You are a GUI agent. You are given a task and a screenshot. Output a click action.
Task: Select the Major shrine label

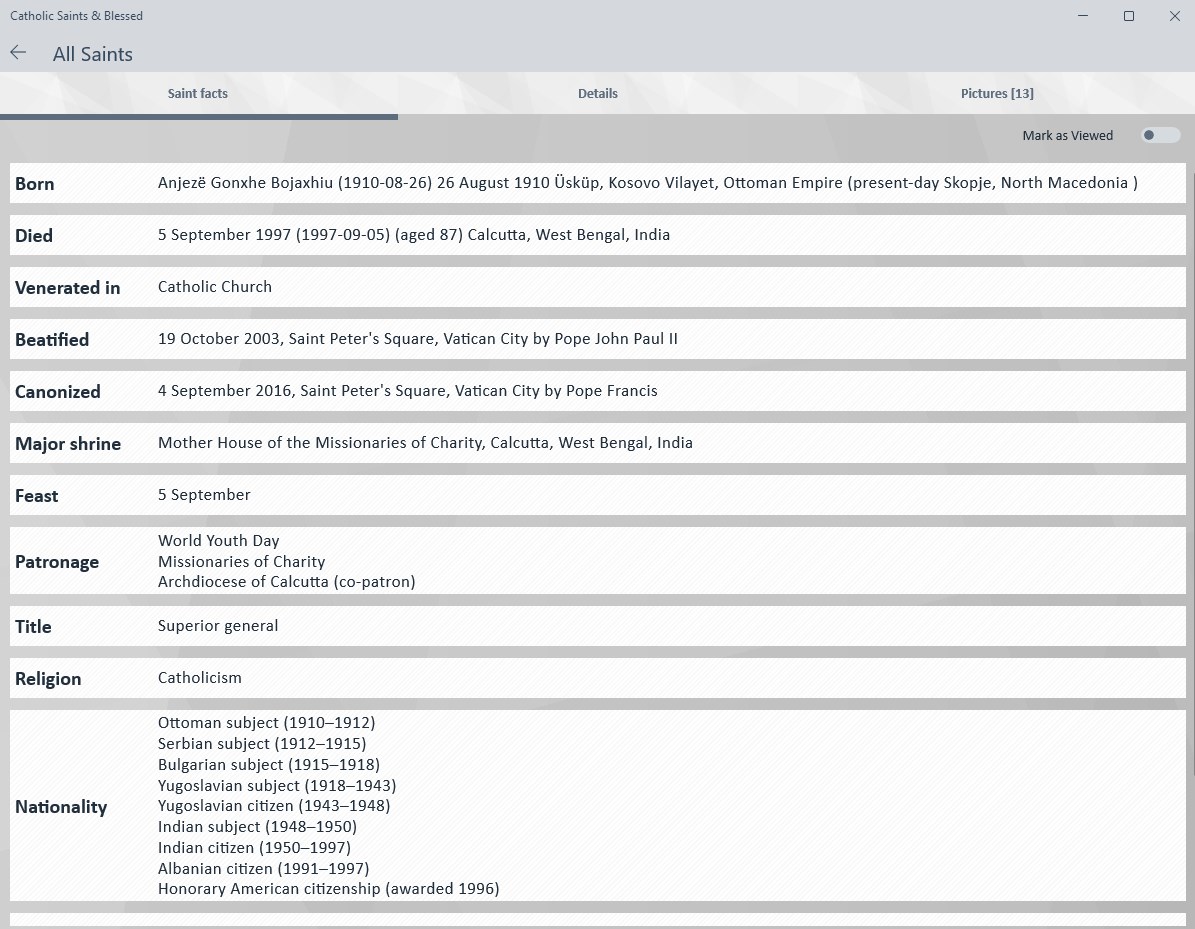click(x=68, y=444)
